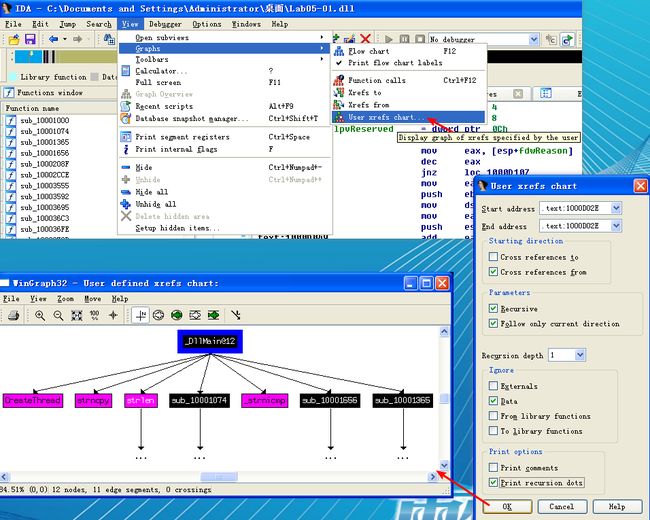Open the Recursion depth dropdown

580,355
